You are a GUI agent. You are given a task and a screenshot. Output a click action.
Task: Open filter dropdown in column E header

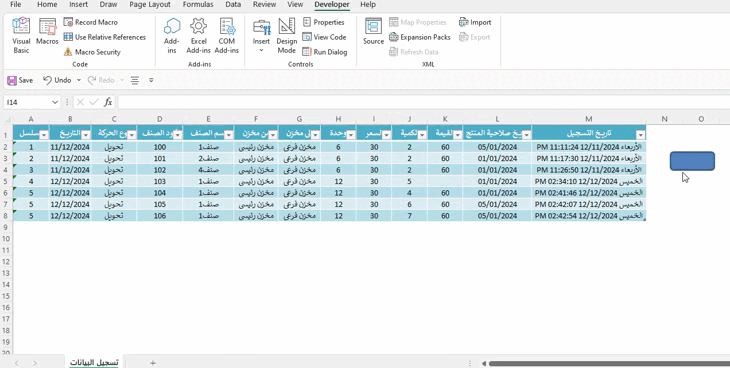(229, 135)
